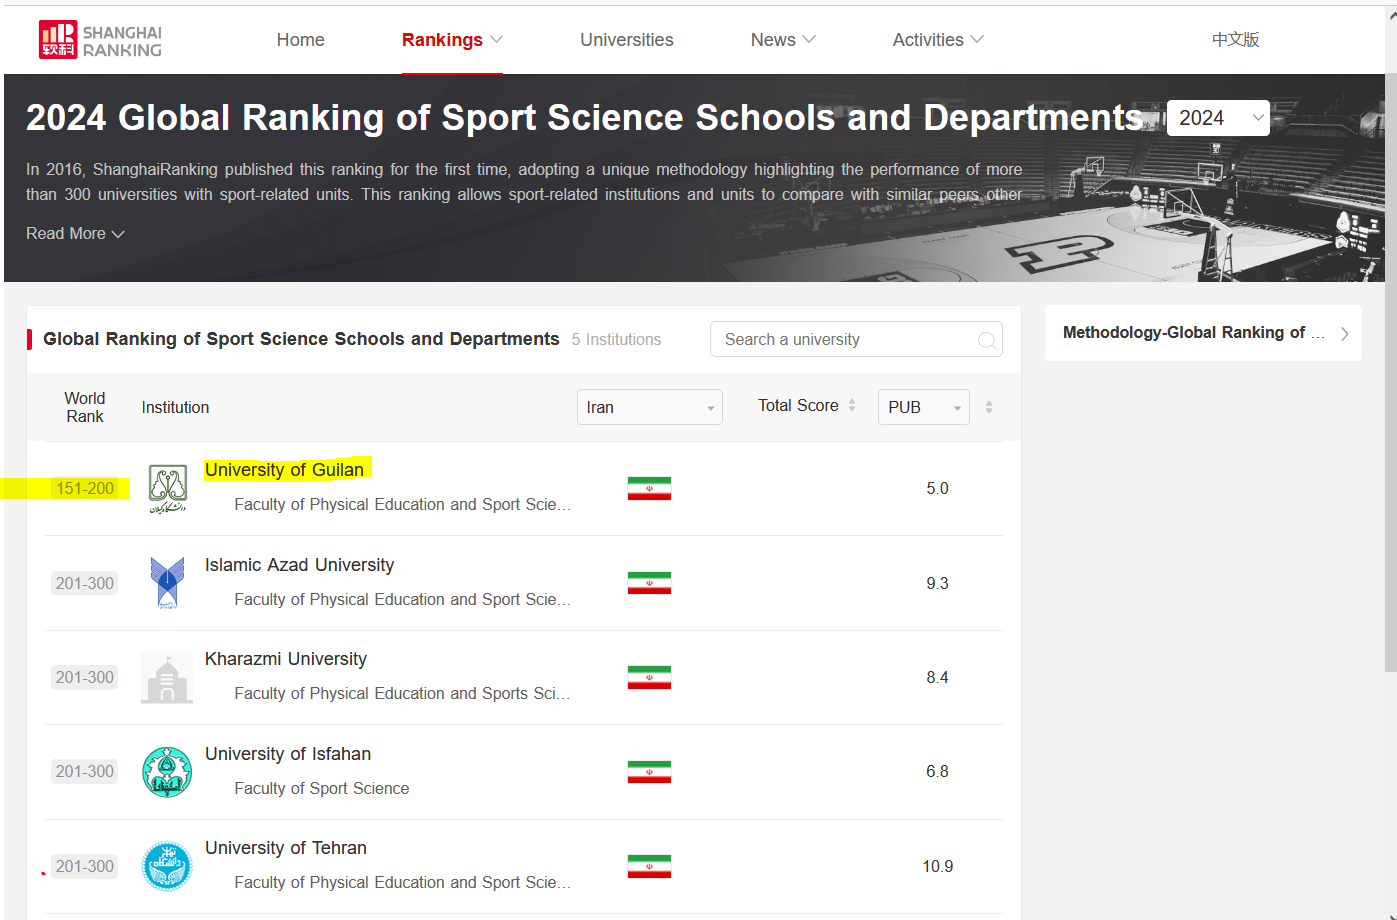Open the University of Tehran link
1397x920 pixels.
pyautogui.click(x=286, y=848)
